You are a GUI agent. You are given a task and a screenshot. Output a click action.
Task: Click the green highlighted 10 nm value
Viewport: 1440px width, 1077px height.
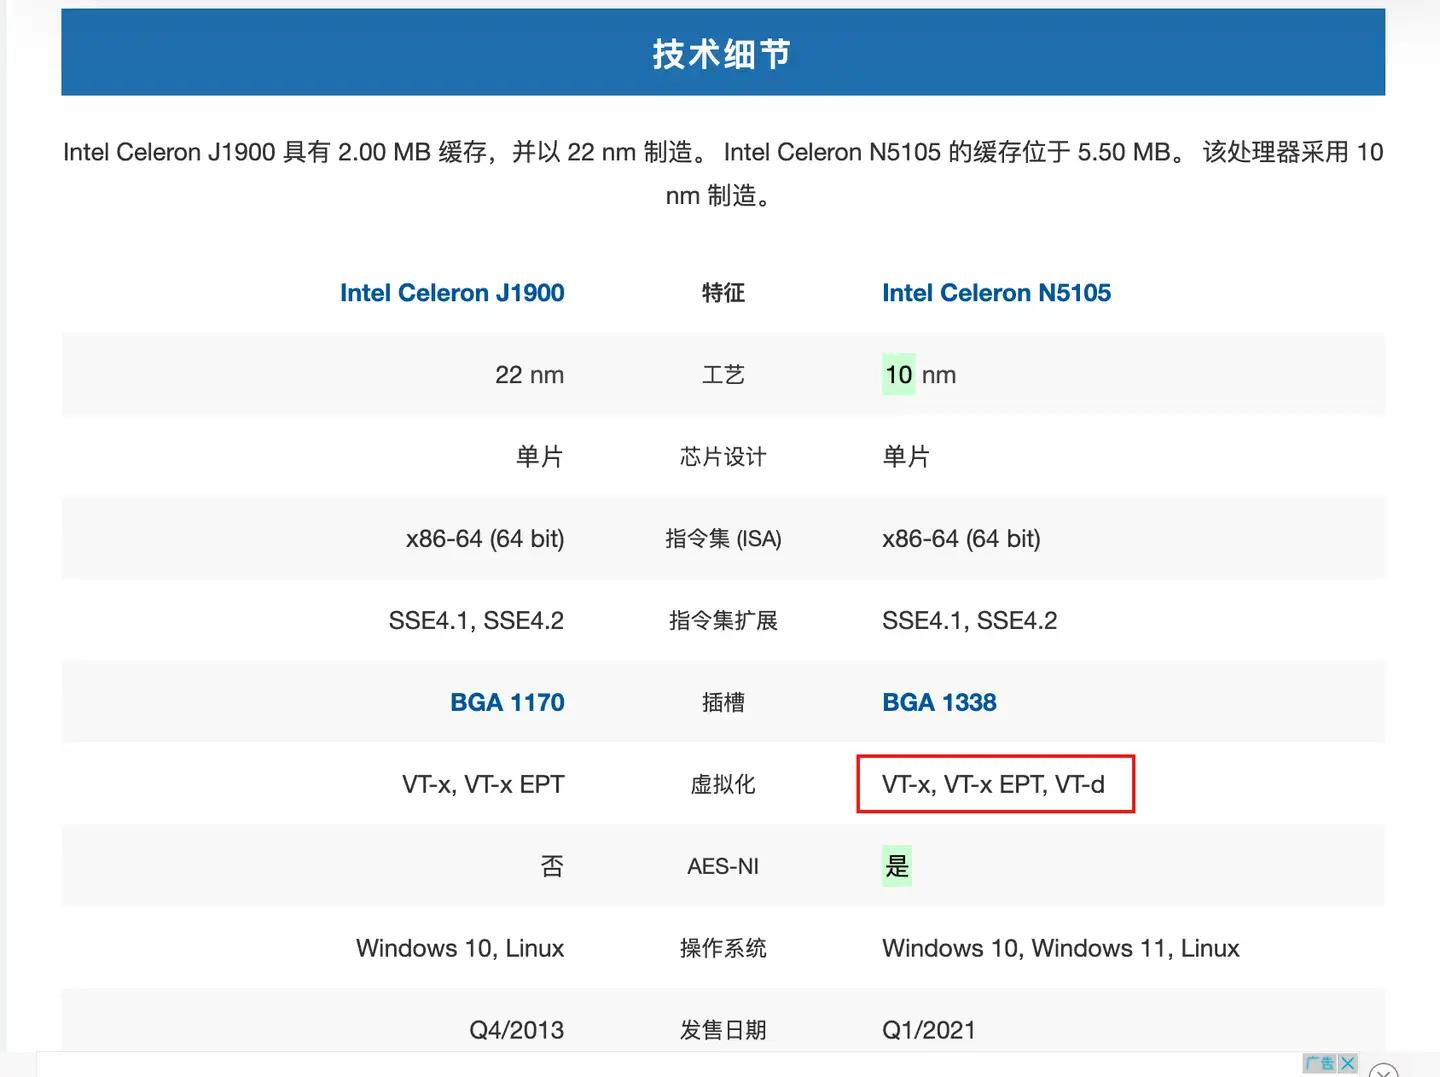tap(899, 375)
